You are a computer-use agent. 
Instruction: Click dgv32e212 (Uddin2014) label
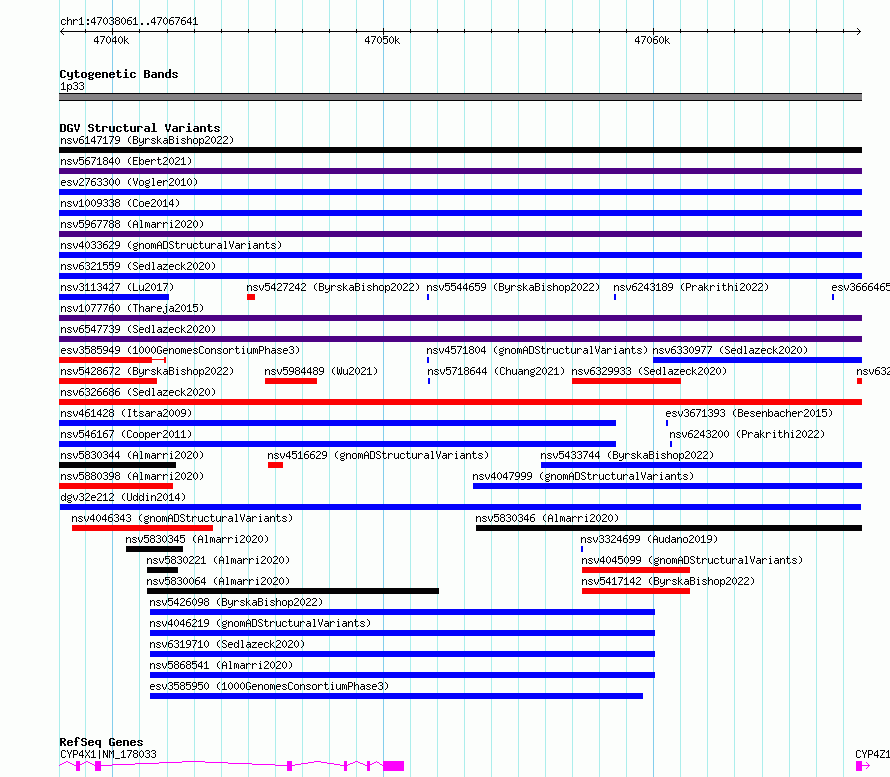(123, 497)
